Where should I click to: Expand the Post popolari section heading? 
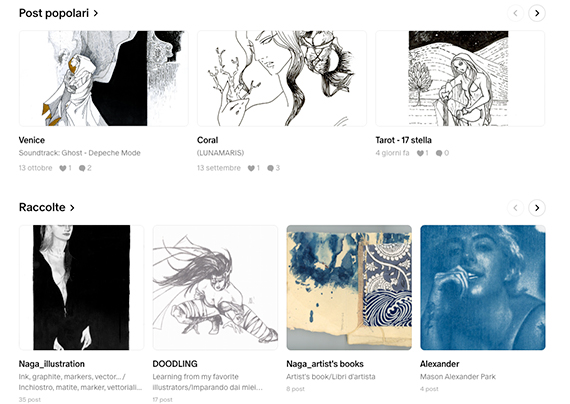pos(59,13)
